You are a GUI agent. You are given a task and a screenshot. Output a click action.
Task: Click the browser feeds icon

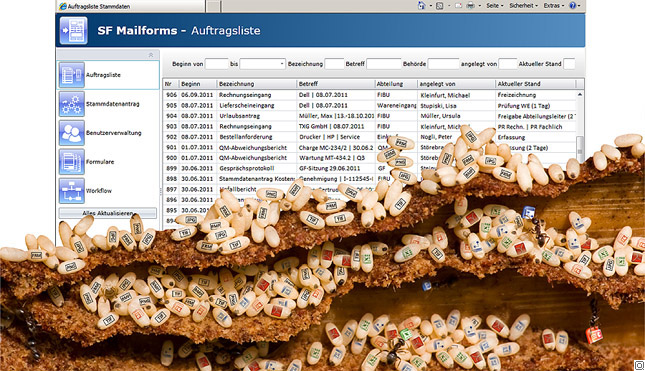point(439,6)
